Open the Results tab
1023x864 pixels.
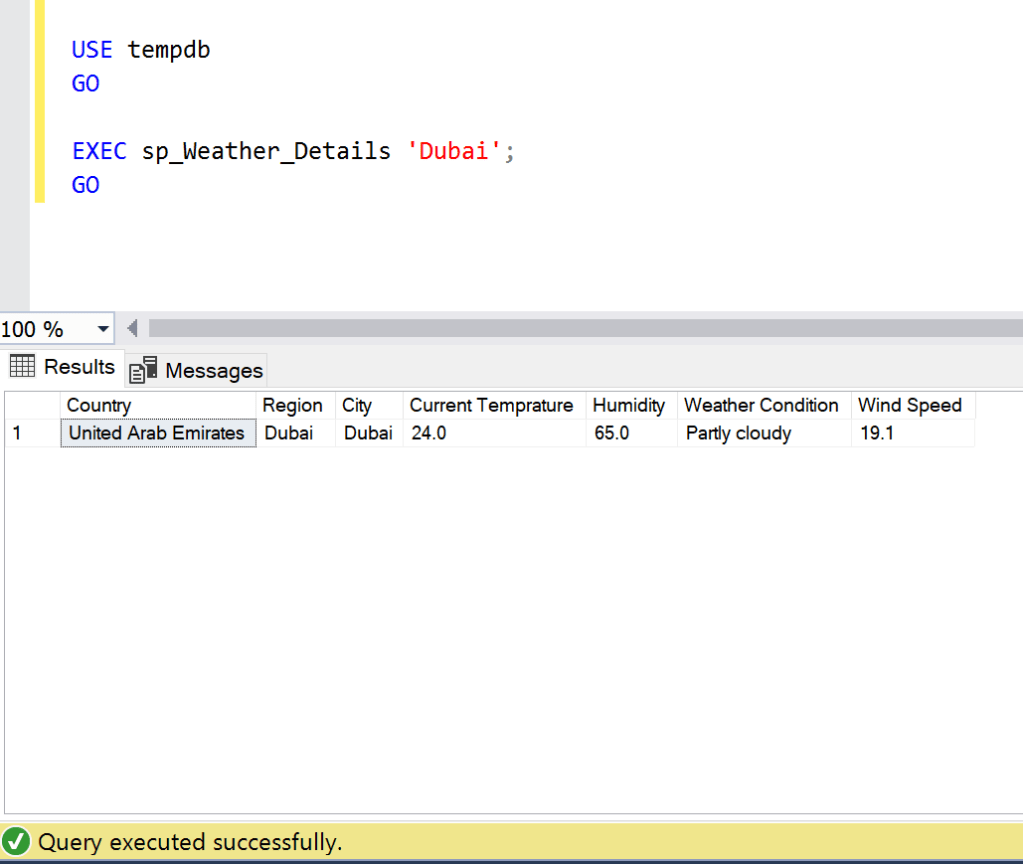63,367
